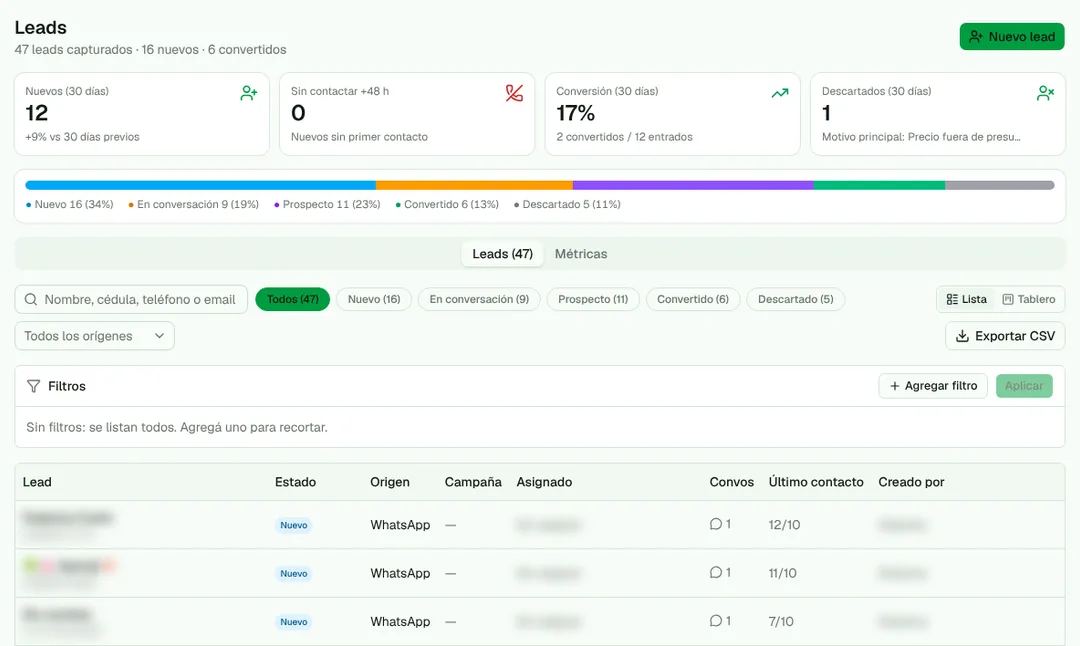Click the Filtros funnel icon

pyautogui.click(x=33, y=386)
